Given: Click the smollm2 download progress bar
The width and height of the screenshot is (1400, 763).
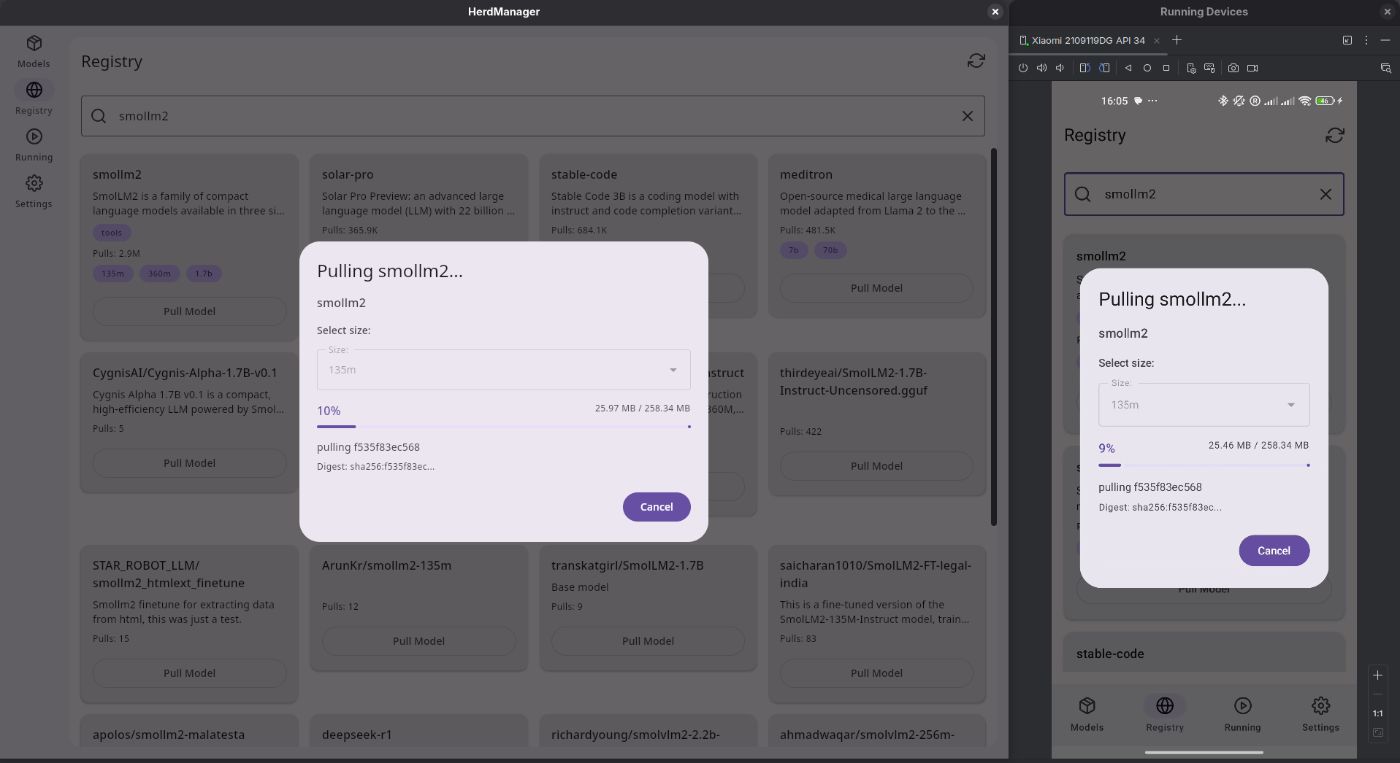Looking at the screenshot, I should pyautogui.click(x=503, y=425).
